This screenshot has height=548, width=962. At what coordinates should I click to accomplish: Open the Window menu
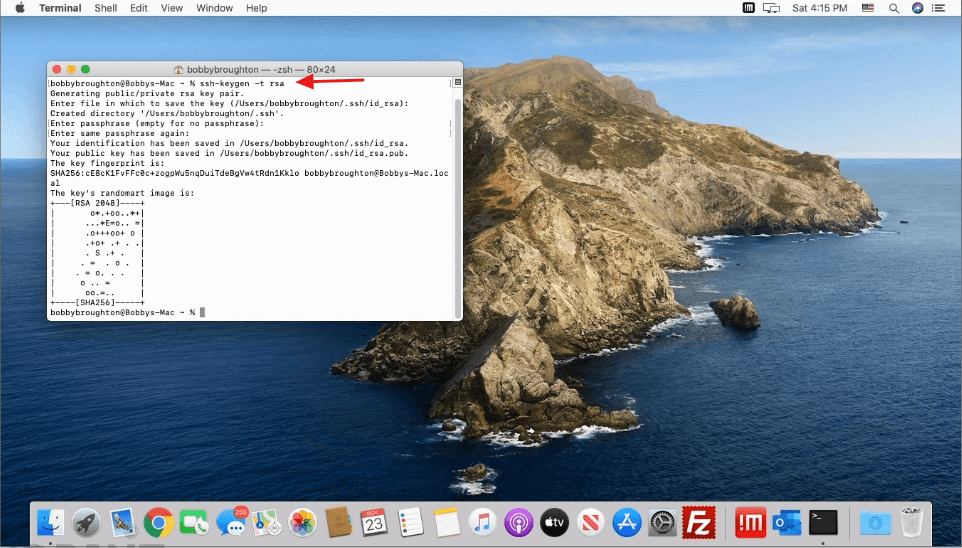tap(214, 8)
